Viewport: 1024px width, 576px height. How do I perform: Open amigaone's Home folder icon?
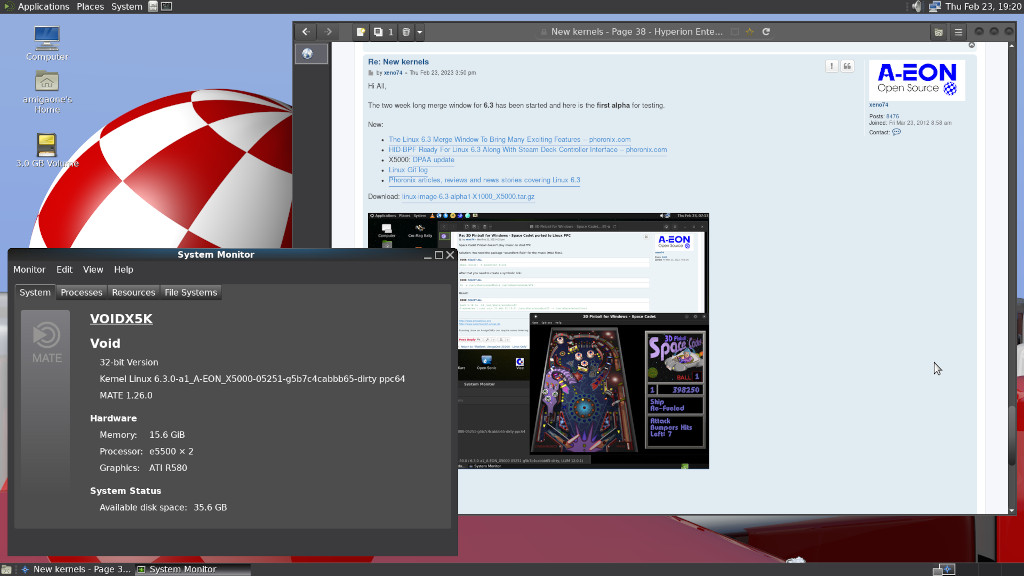47,91
